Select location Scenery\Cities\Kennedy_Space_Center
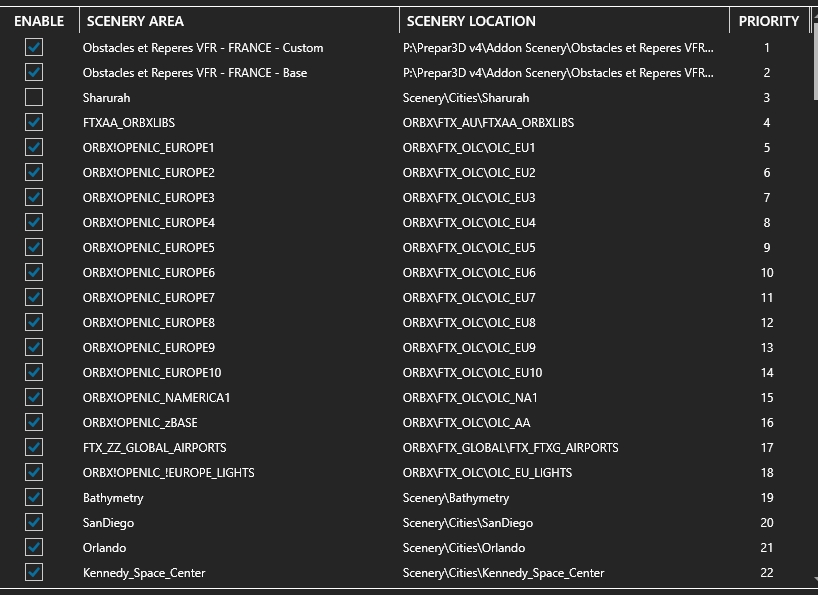This screenshot has width=818, height=595. [503, 573]
